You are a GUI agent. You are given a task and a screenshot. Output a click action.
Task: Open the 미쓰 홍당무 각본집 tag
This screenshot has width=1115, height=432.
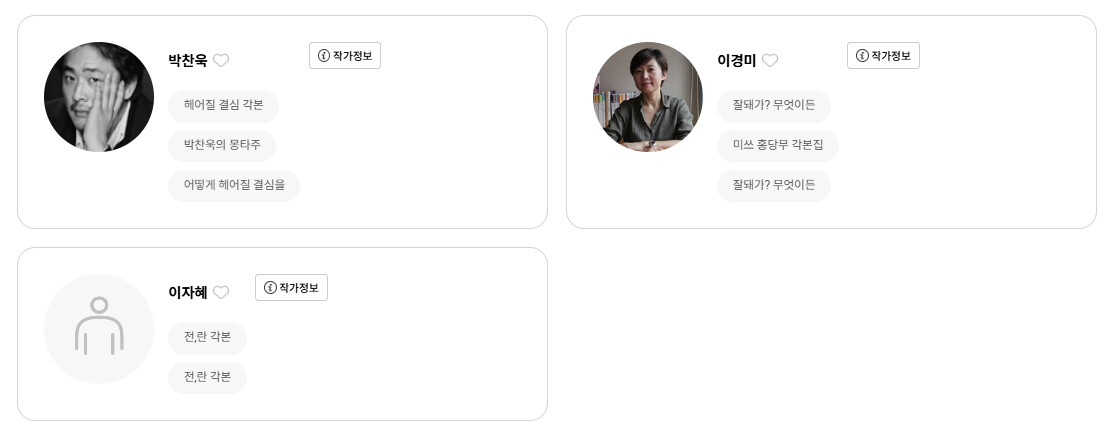click(x=777, y=146)
